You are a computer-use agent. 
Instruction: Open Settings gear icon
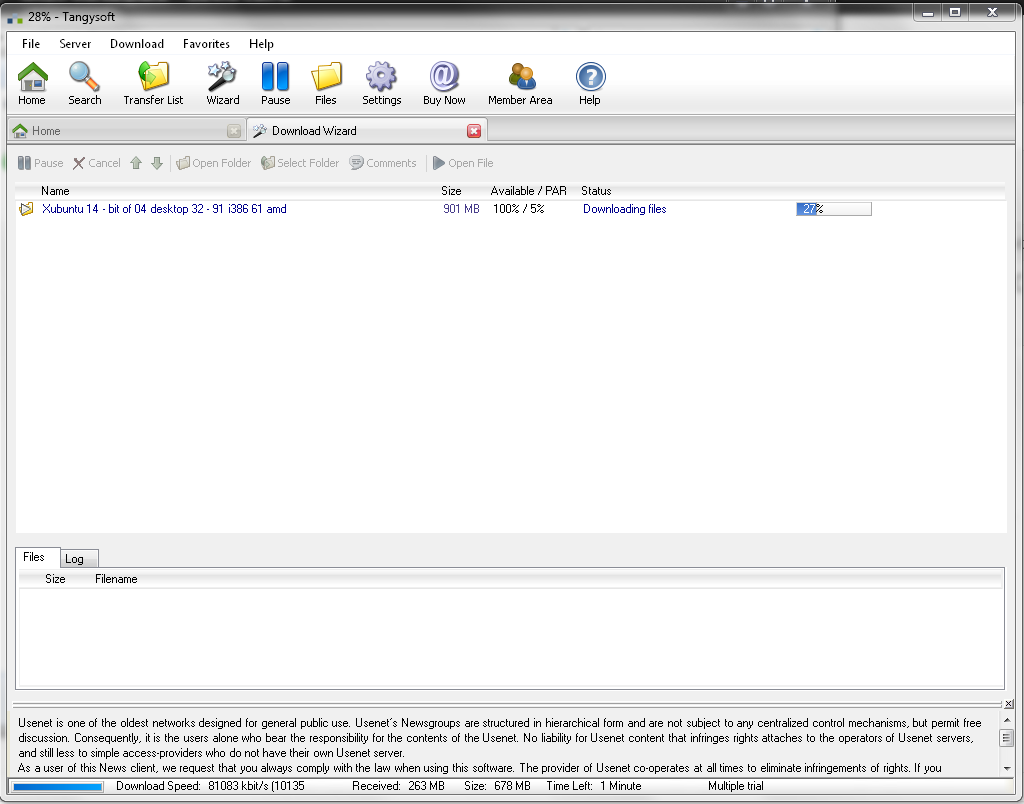pyautogui.click(x=381, y=84)
